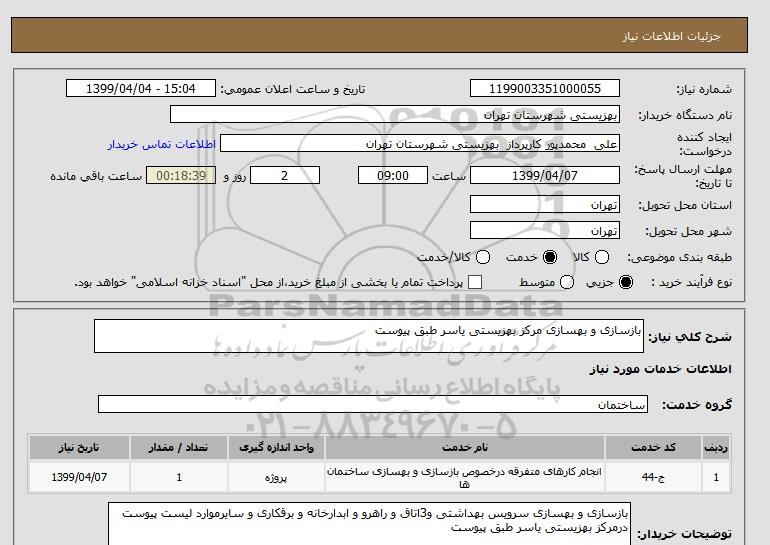Click the delivery province field تهران
The image size is (770, 545).
[545, 204]
